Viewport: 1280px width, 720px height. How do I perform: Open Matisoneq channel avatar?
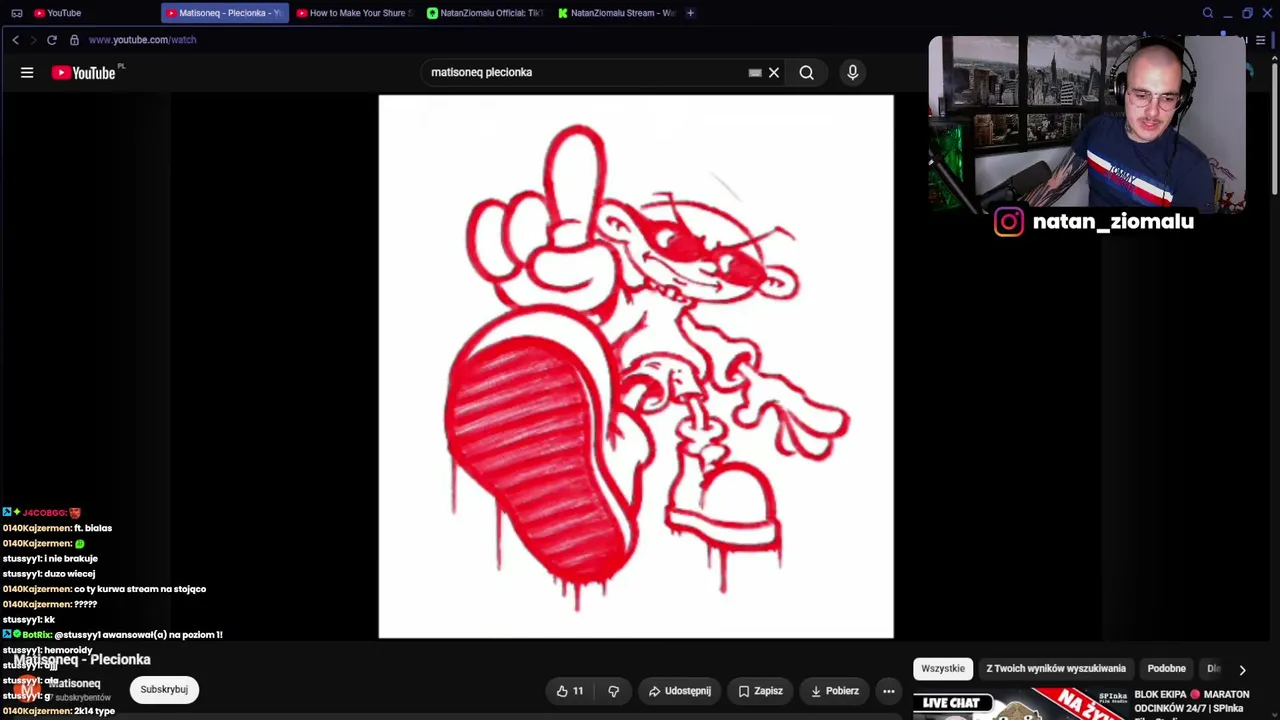coord(27,687)
